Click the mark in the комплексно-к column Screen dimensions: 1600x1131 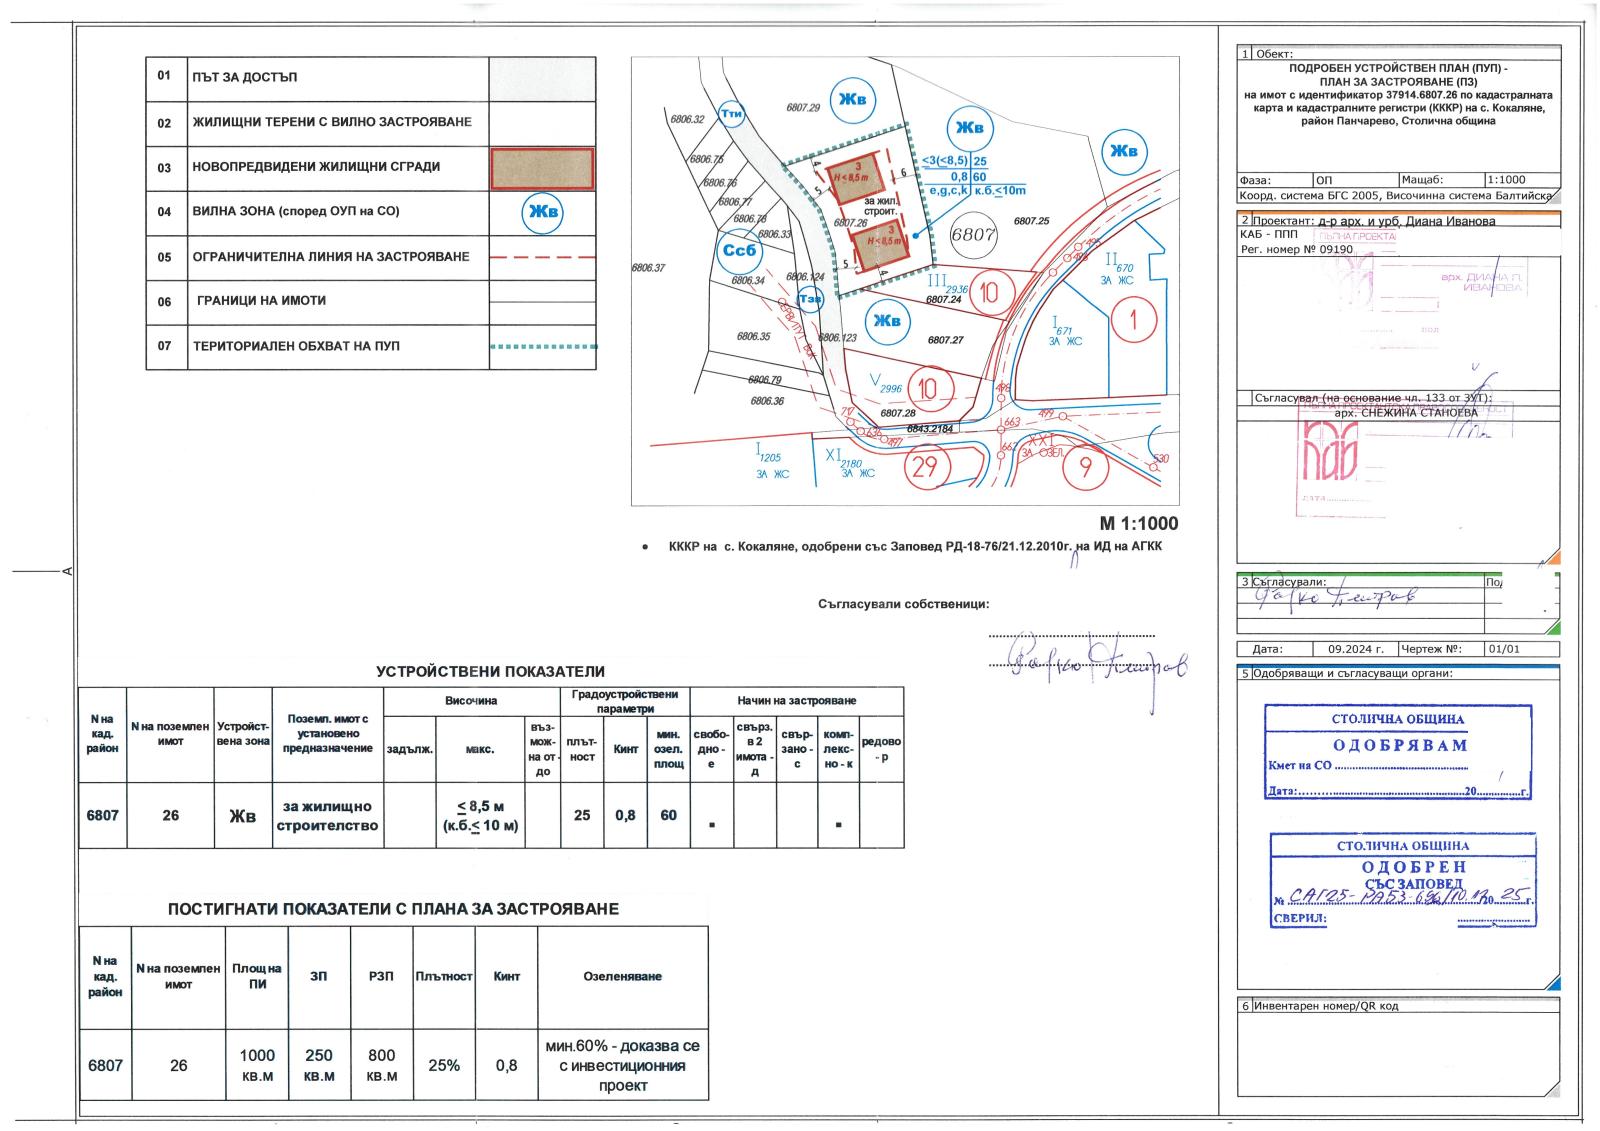[x=838, y=825]
